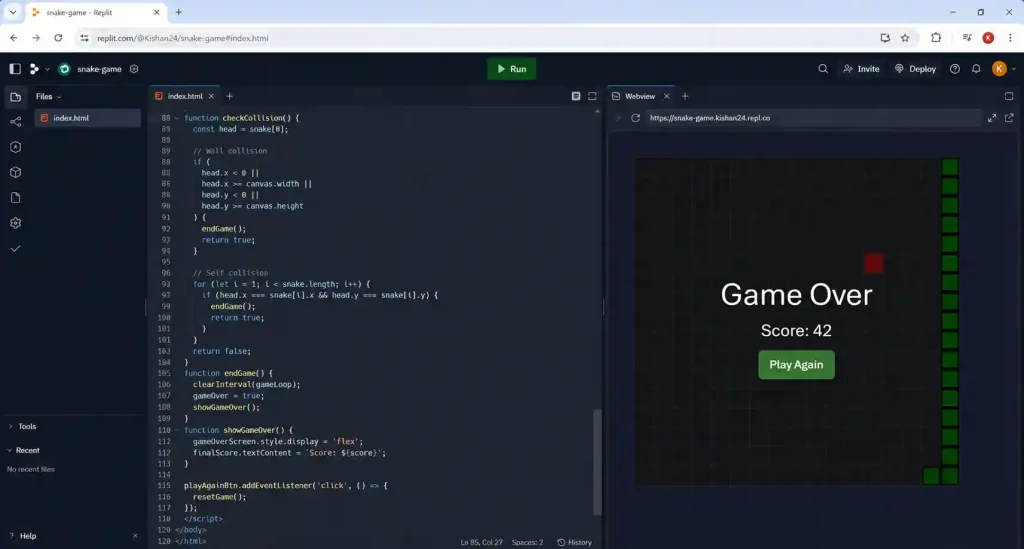The height and width of the screenshot is (549, 1024).
Task: Click the Spaces: 2 indentation setting
Action: pos(527,542)
